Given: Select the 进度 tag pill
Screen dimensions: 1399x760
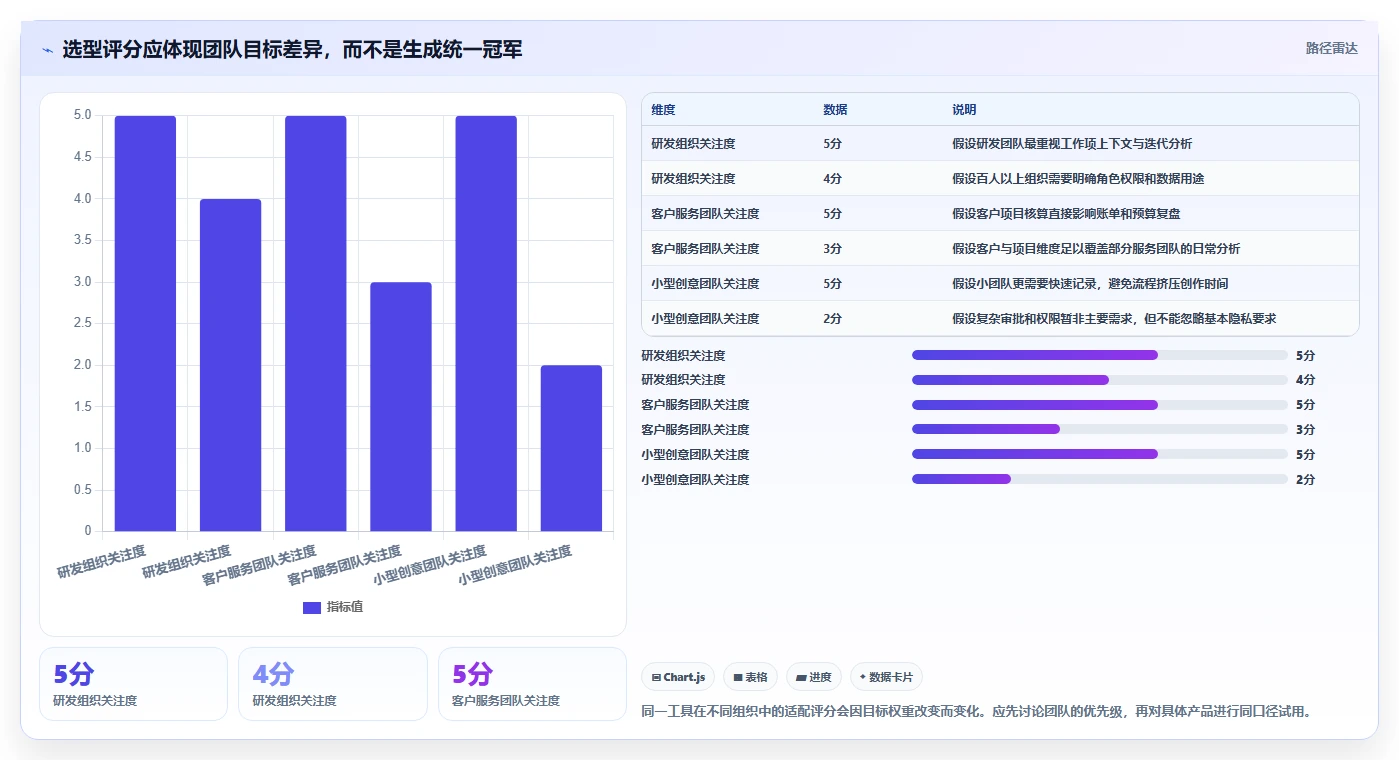Looking at the screenshot, I should coord(814,677).
